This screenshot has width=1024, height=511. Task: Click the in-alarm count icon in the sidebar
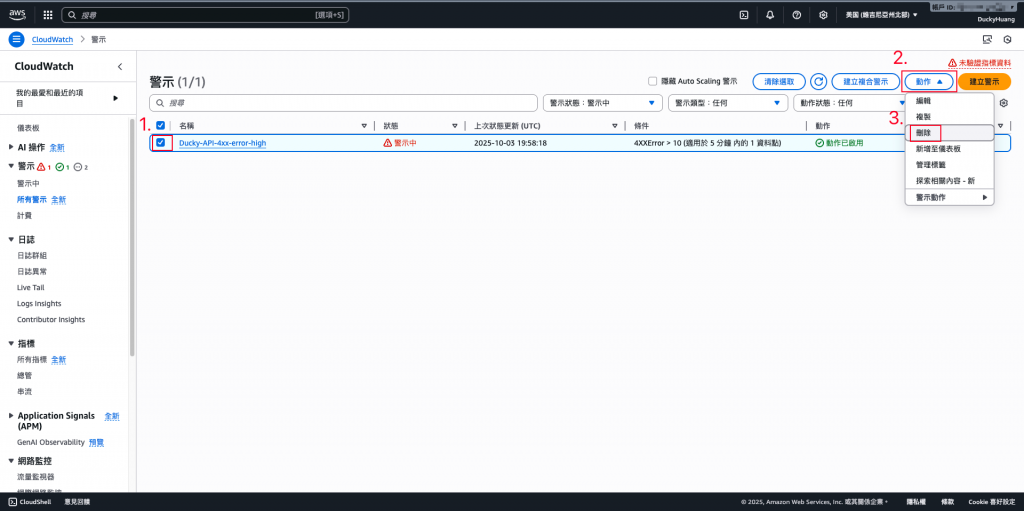point(41,167)
